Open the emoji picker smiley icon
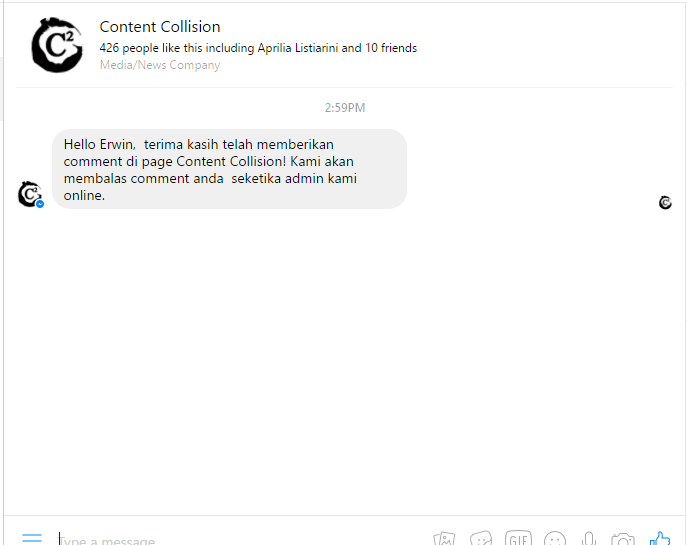Image resolution: width=687 pixels, height=545 pixels. pyautogui.click(x=555, y=539)
